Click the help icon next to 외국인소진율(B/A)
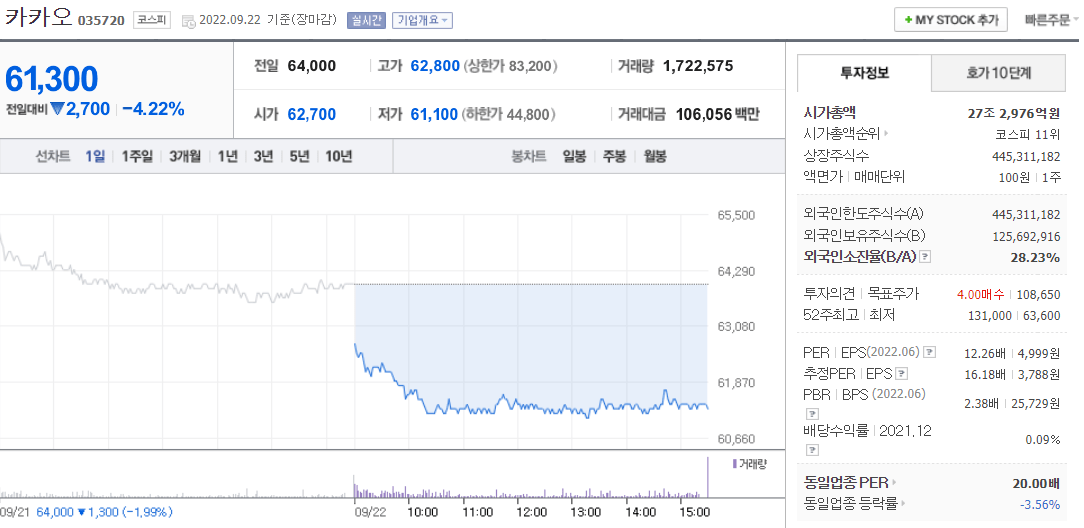Screen dimensions: 1084x528 coord(926,257)
